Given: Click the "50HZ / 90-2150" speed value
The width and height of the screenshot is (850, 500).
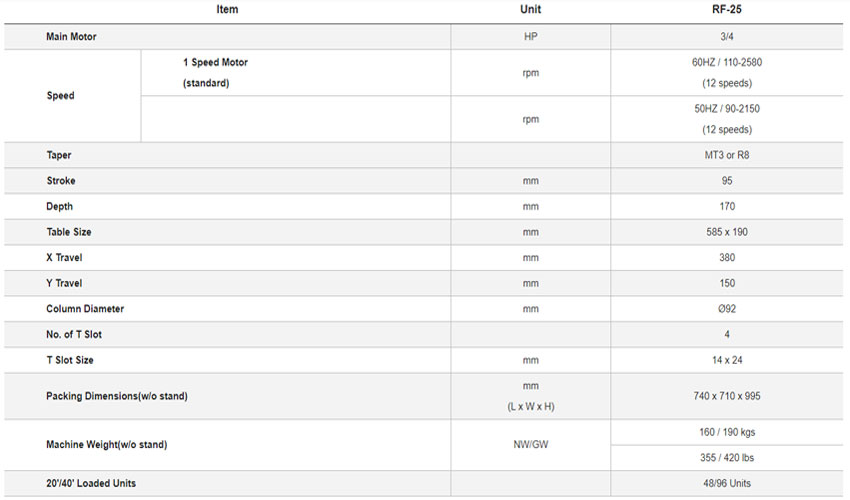Looking at the screenshot, I should pos(726,108).
